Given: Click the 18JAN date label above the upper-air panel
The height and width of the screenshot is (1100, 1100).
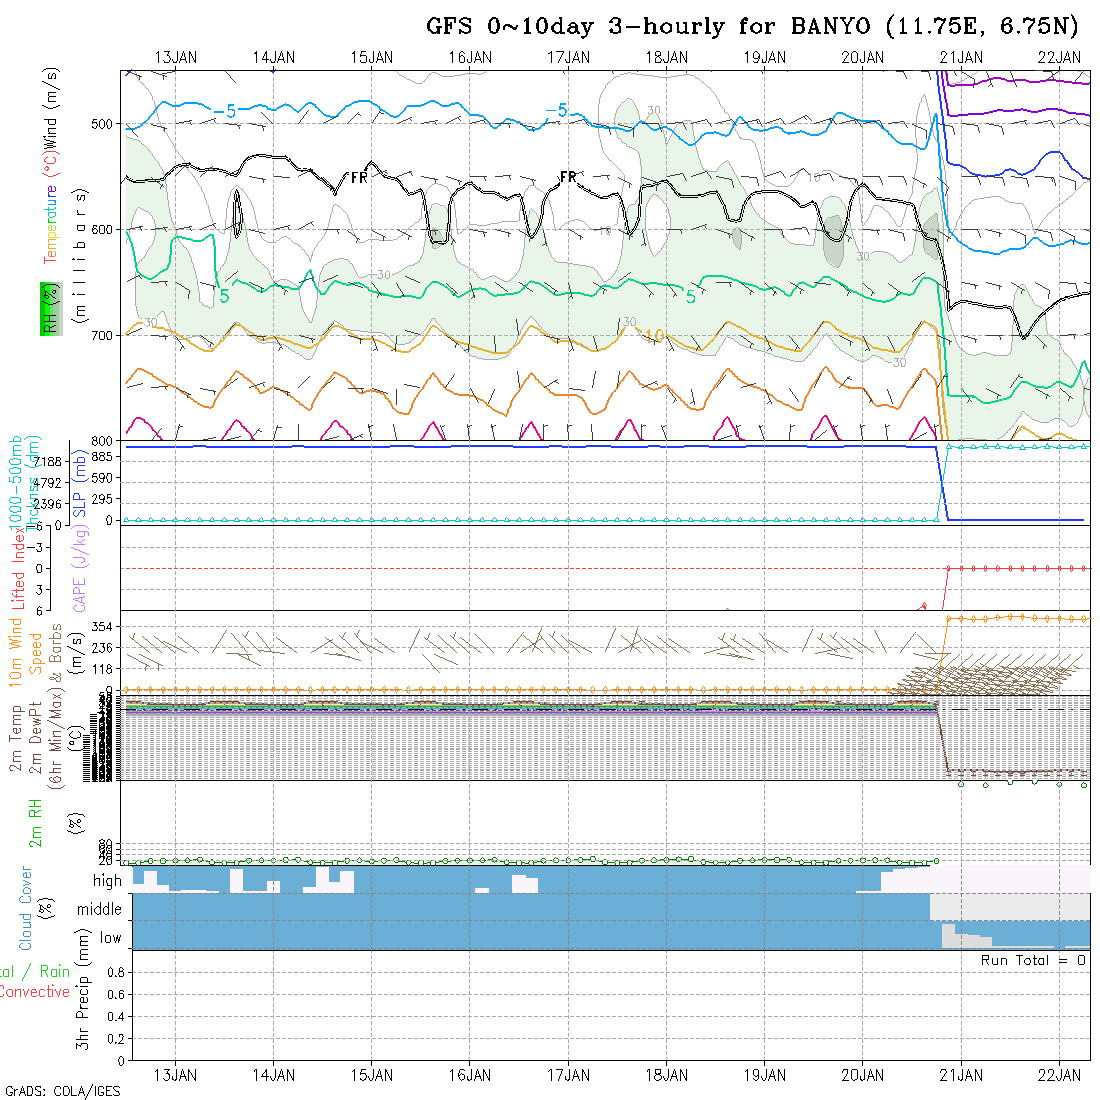Looking at the screenshot, I should click(666, 58).
